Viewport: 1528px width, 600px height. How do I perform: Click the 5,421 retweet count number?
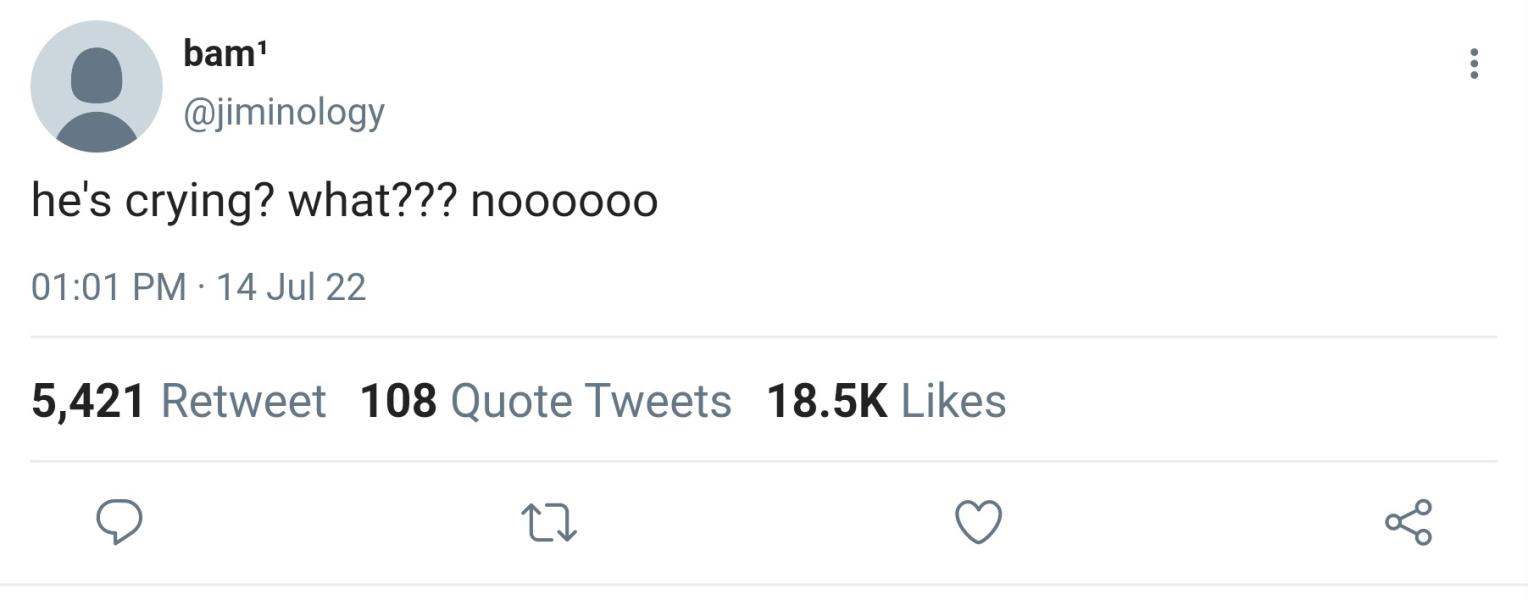[88, 401]
